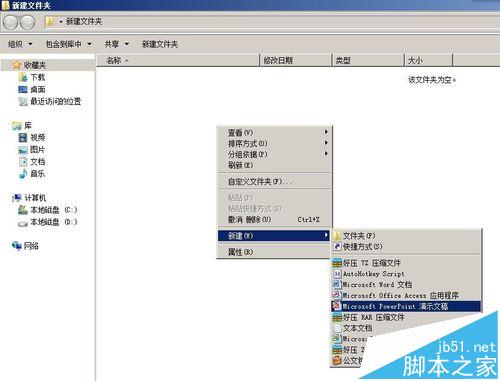
Task: Sort by the 类型 column header
Action: pyautogui.click(x=368, y=60)
